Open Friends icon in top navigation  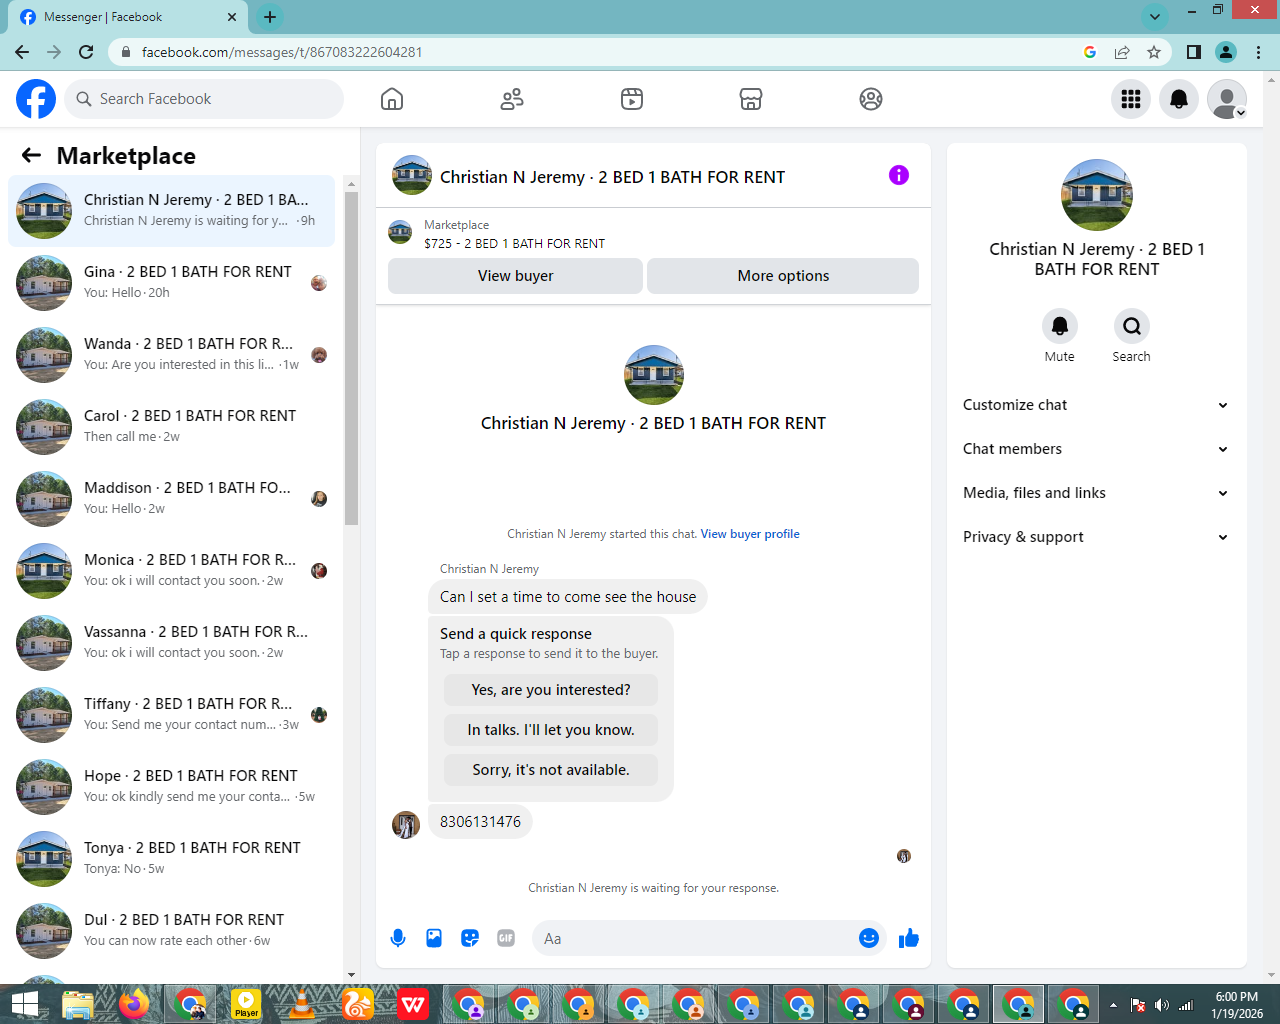point(512,99)
